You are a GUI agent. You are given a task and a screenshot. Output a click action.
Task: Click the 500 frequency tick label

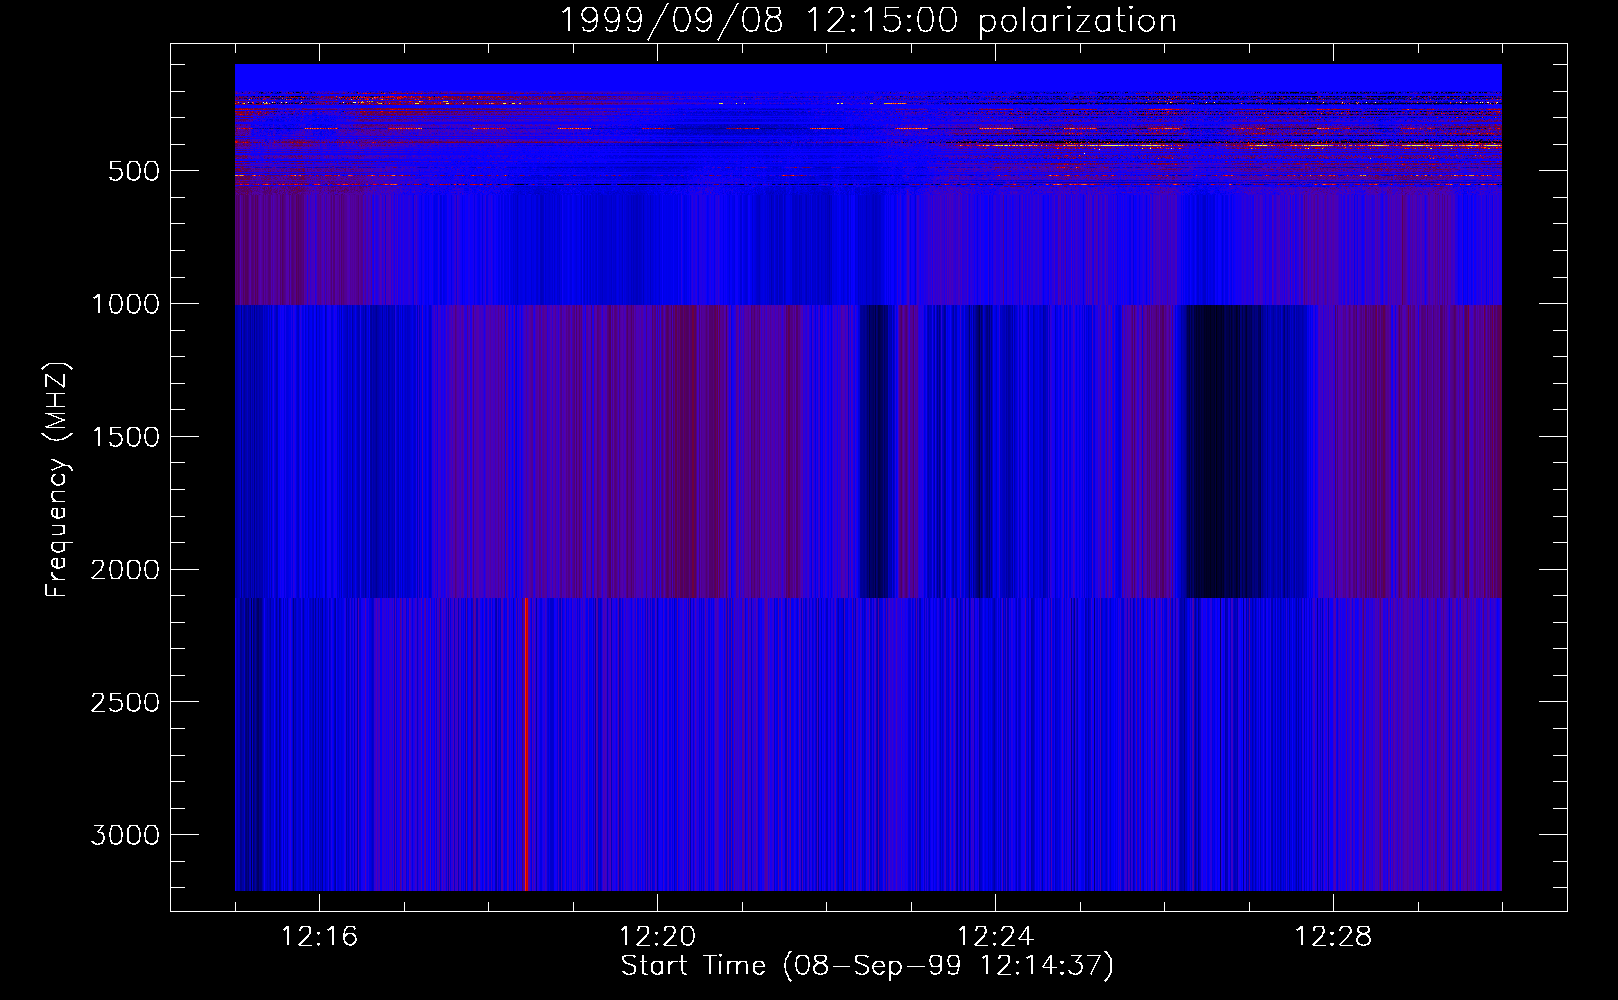(134, 171)
